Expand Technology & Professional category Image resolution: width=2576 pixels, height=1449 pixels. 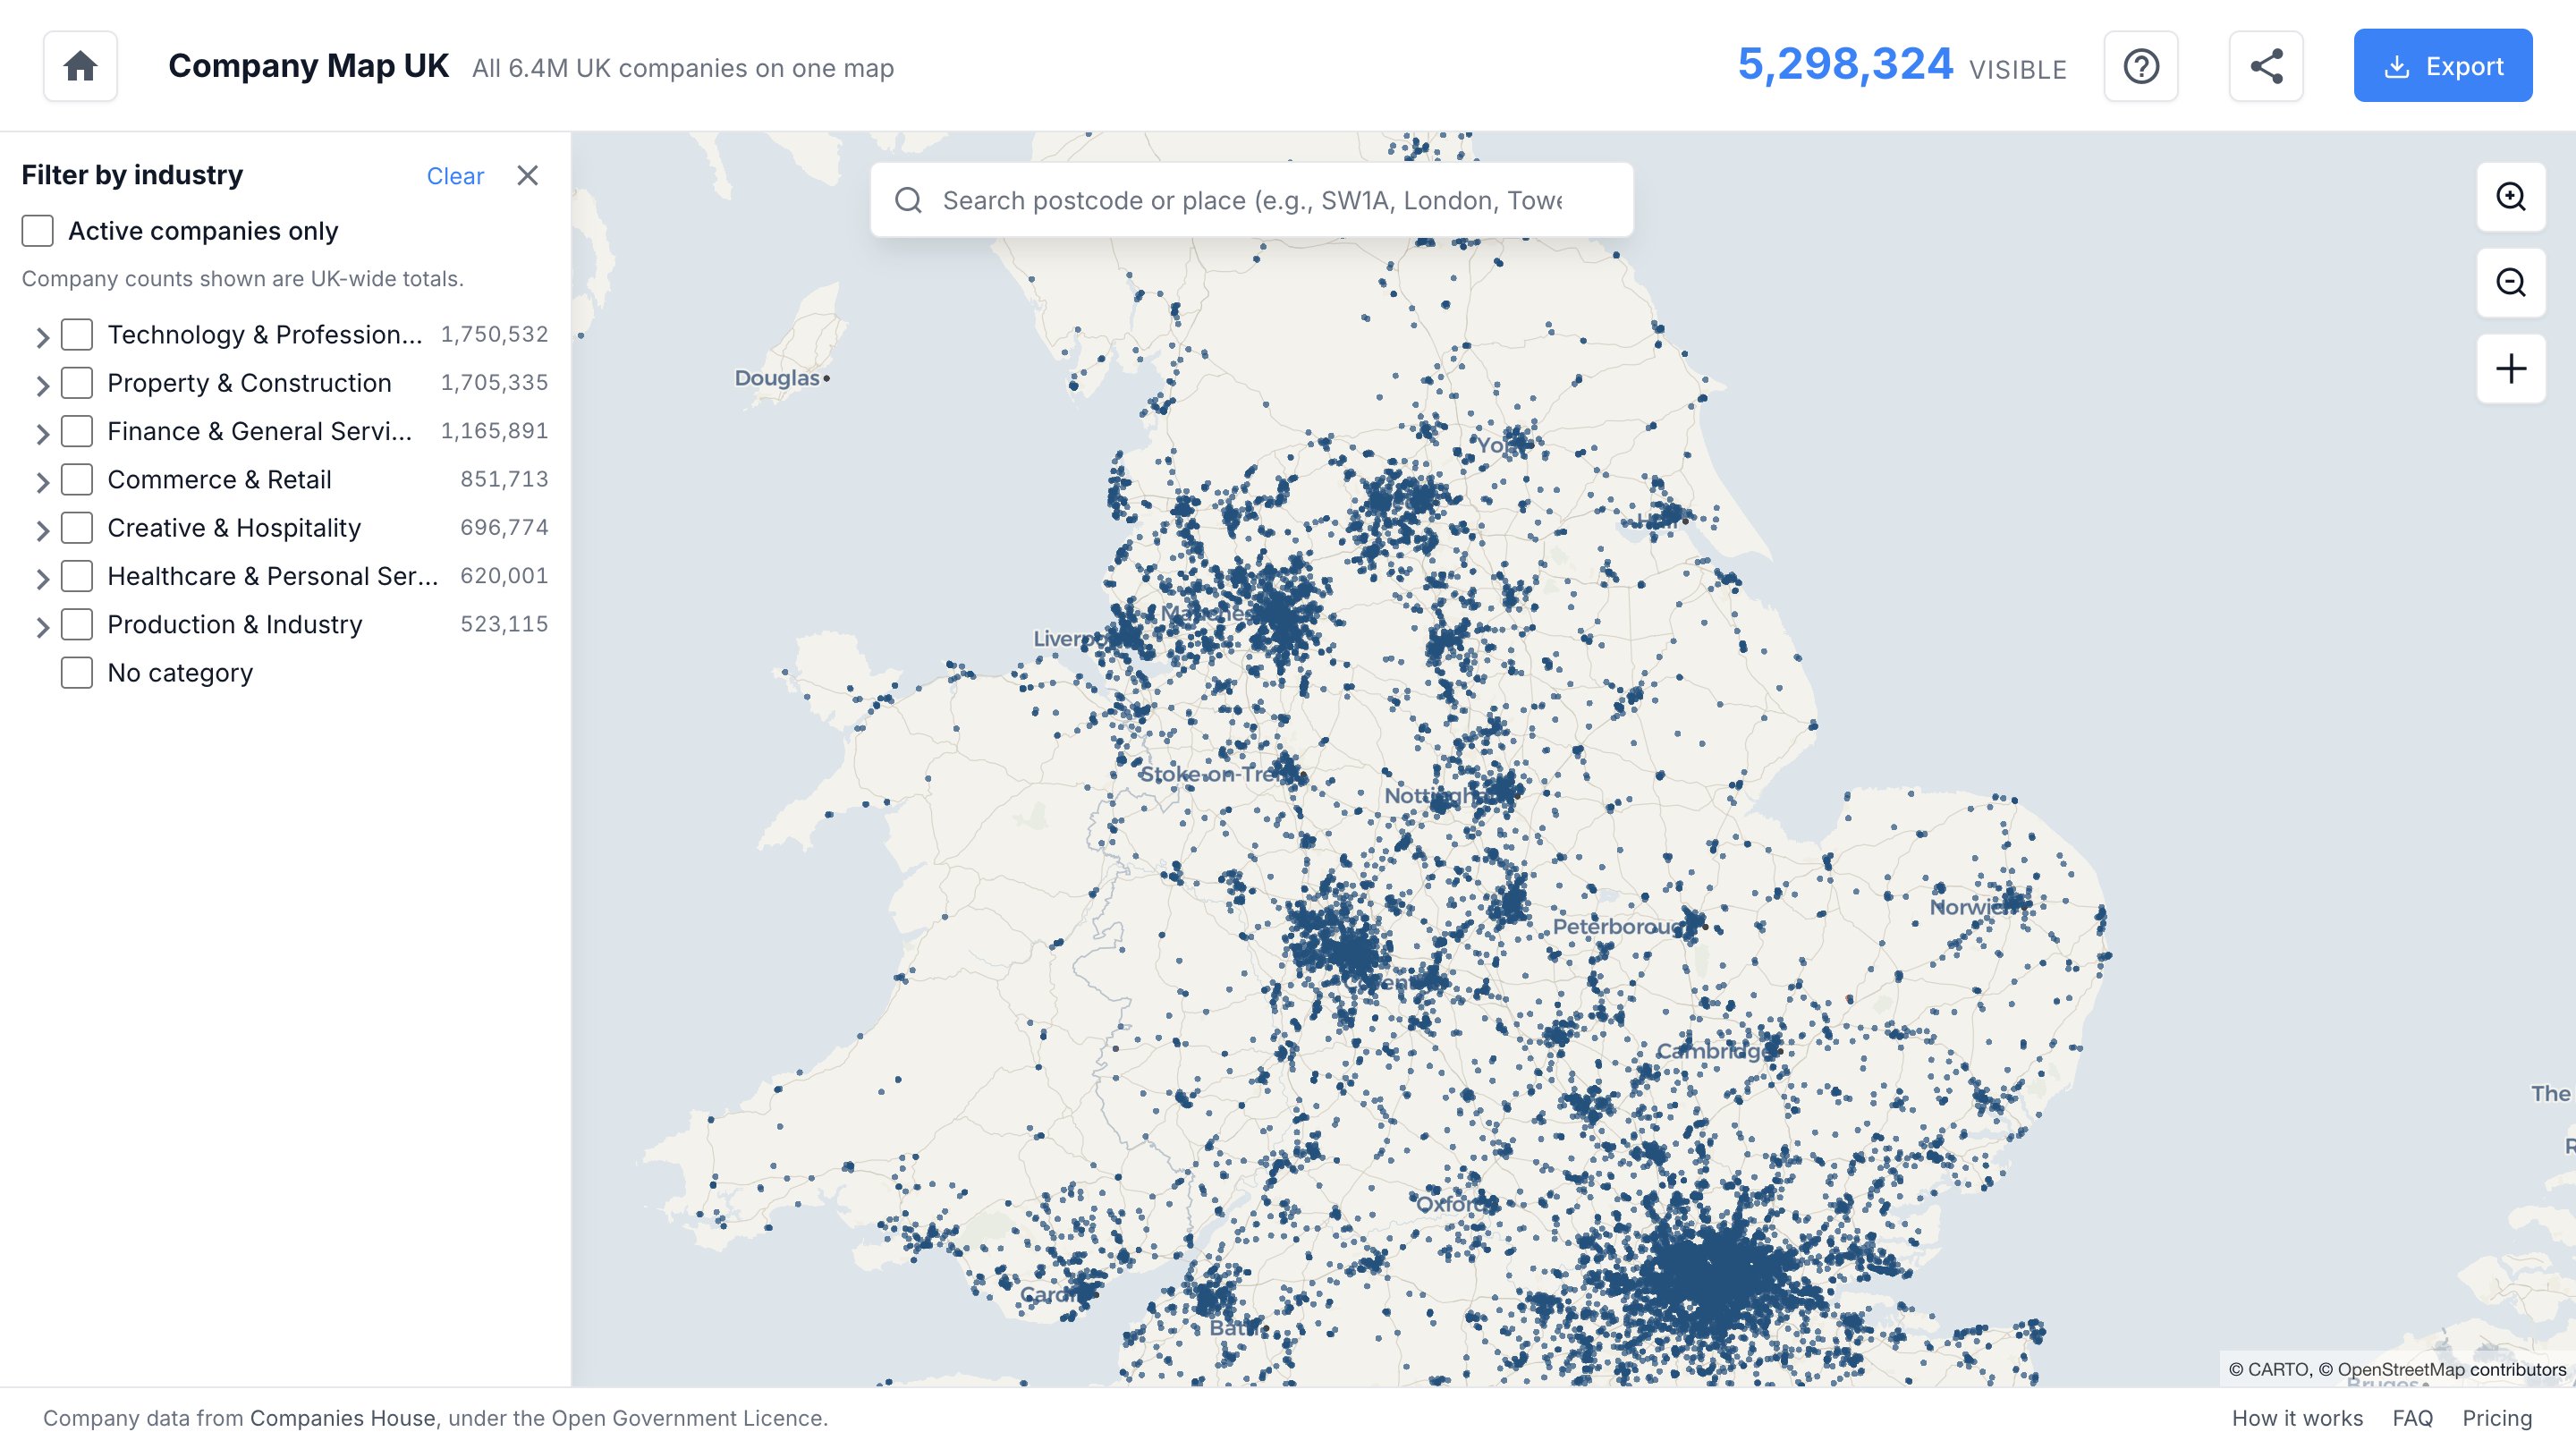(x=42, y=337)
